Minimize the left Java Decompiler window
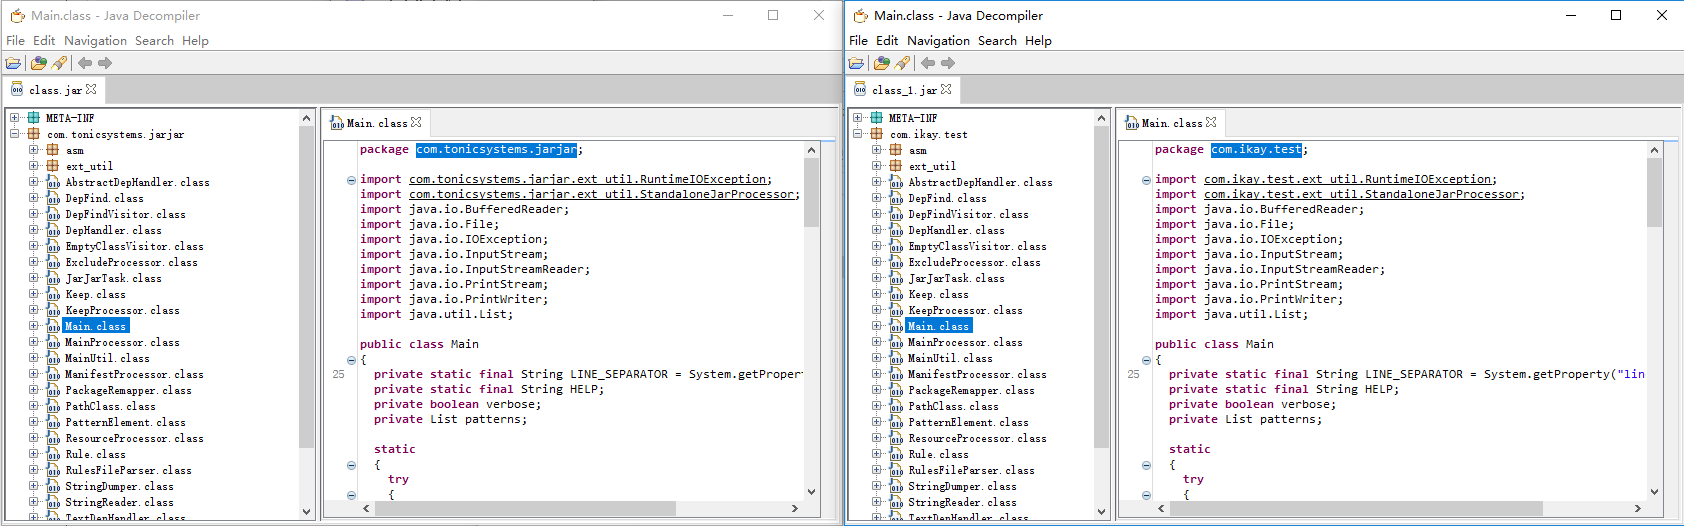1684x526 pixels. pyautogui.click(x=728, y=15)
